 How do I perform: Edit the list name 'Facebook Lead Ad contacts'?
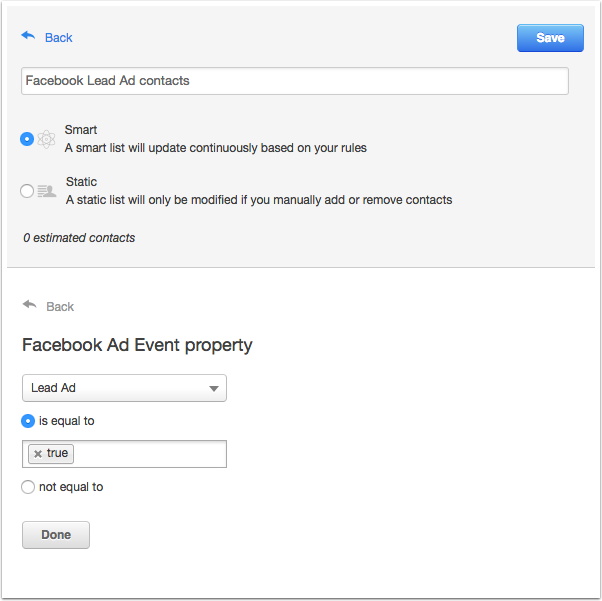click(295, 81)
